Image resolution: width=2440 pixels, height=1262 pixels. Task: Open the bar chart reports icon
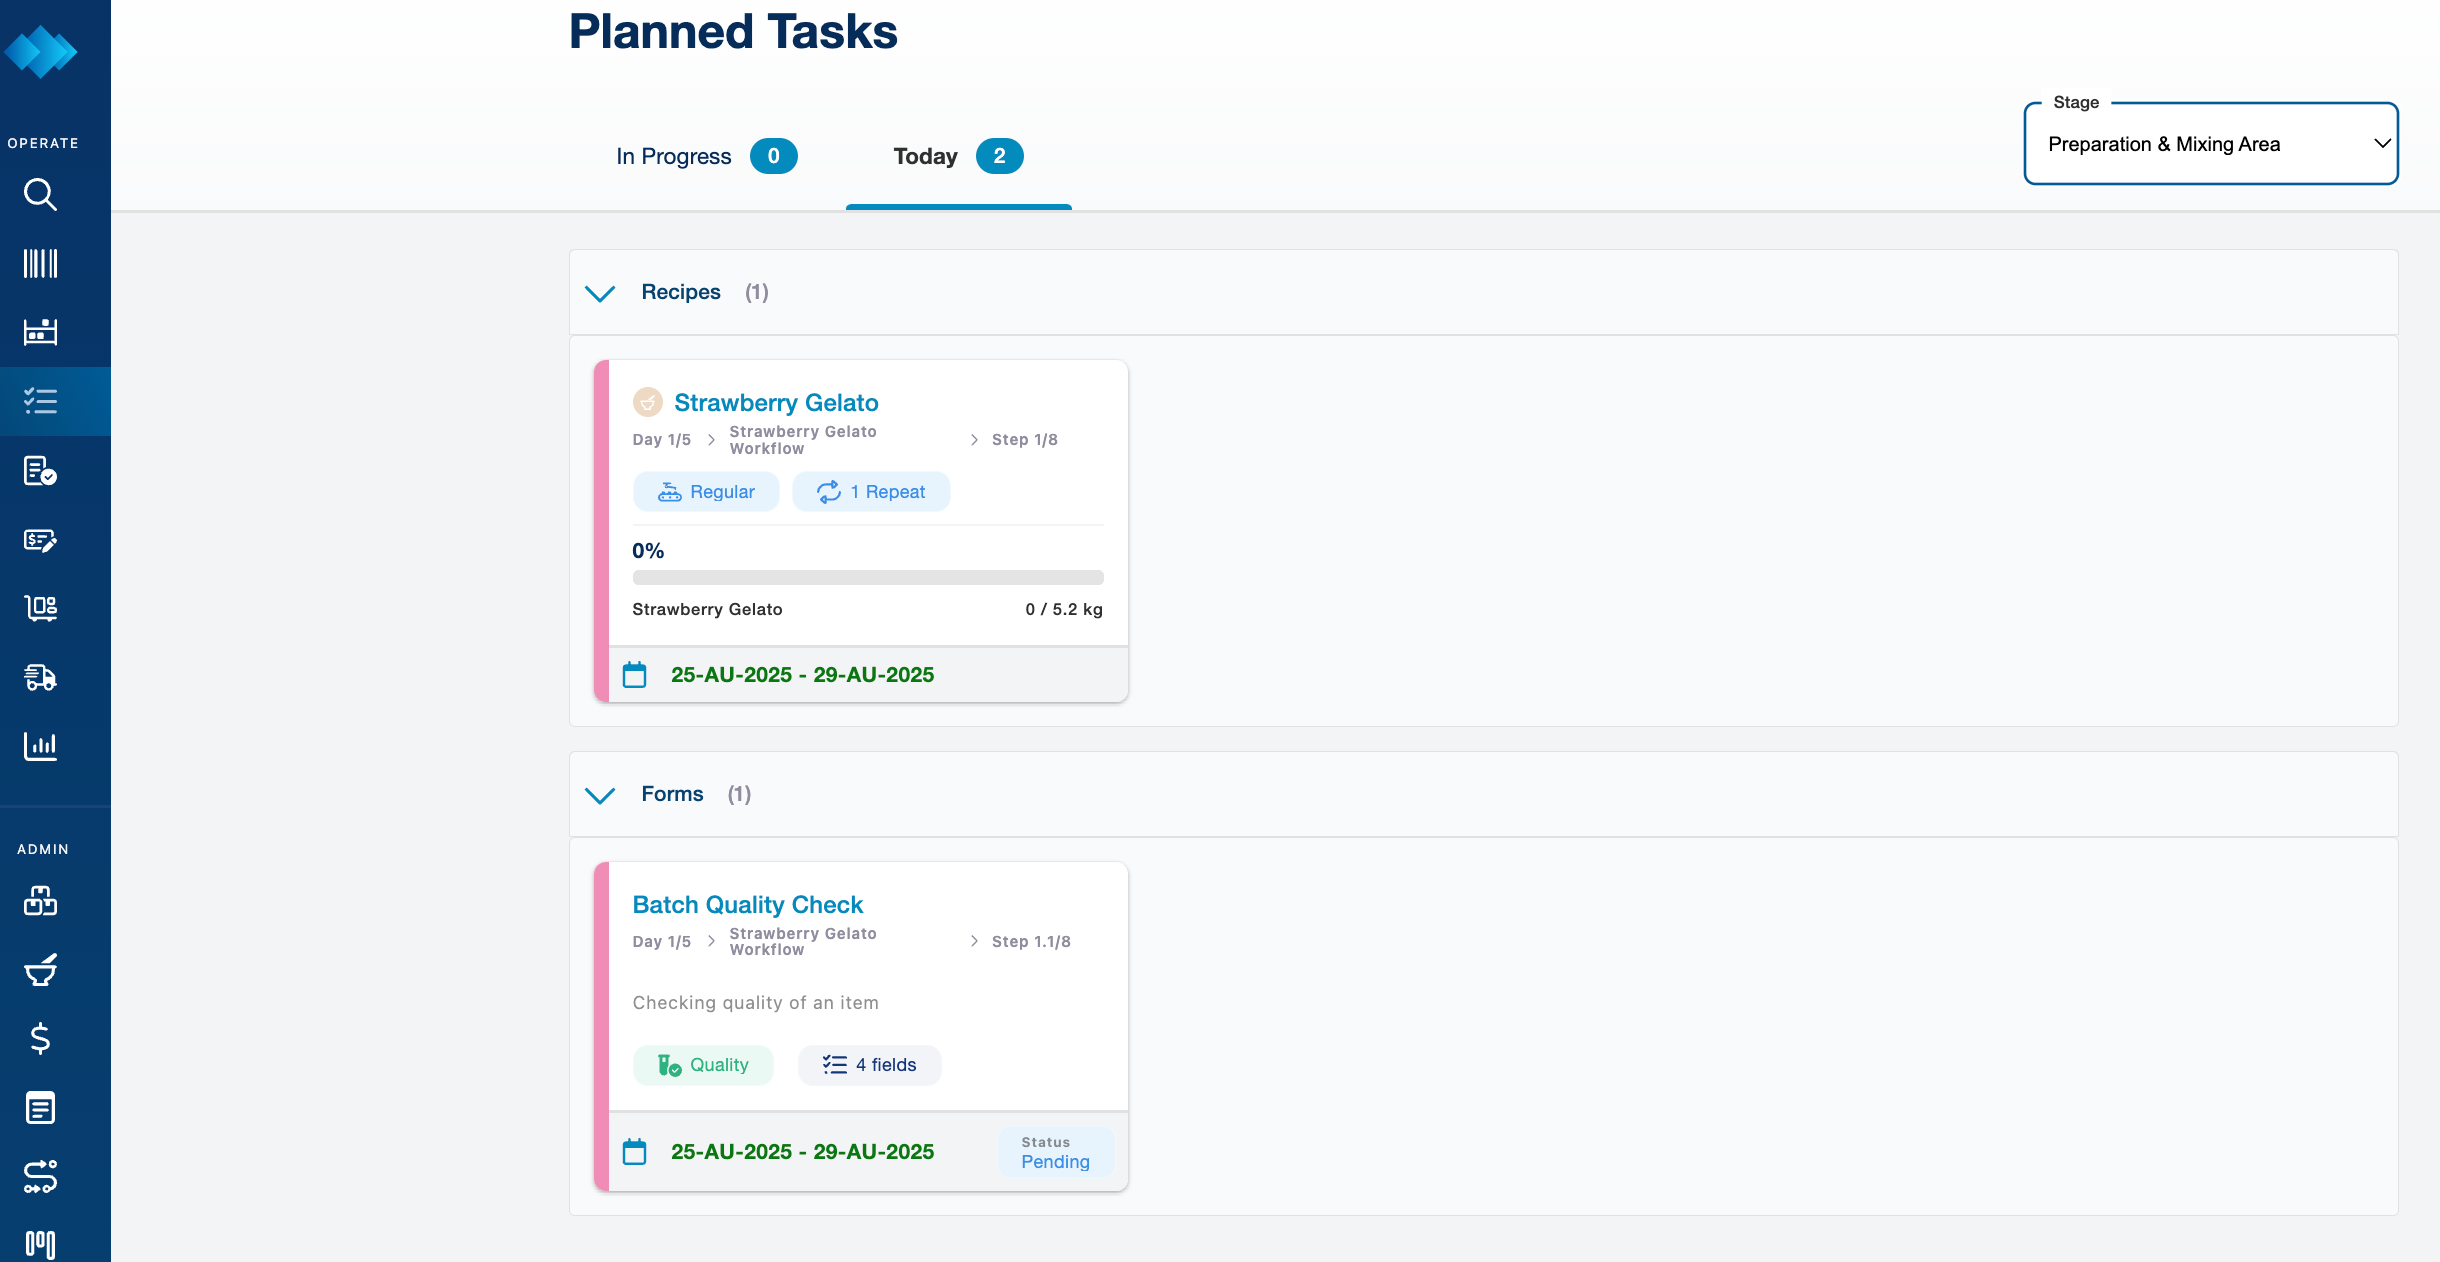tap(40, 746)
